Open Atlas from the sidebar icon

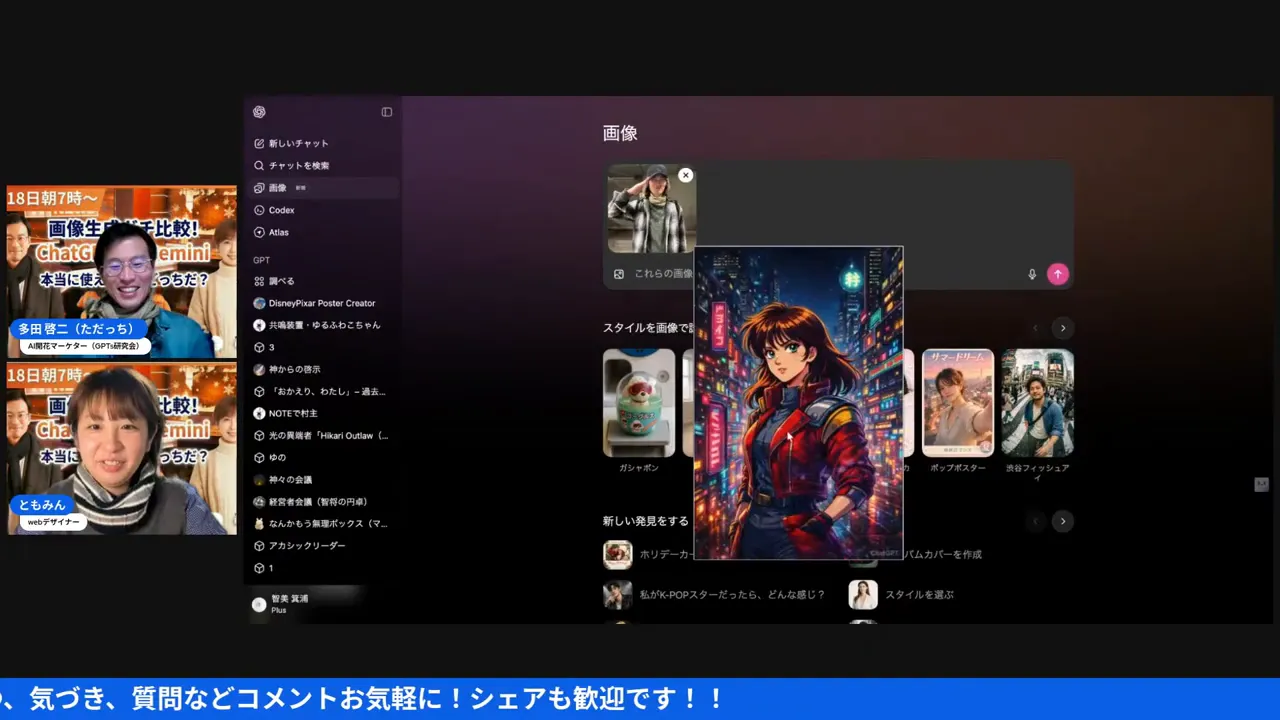point(259,232)
